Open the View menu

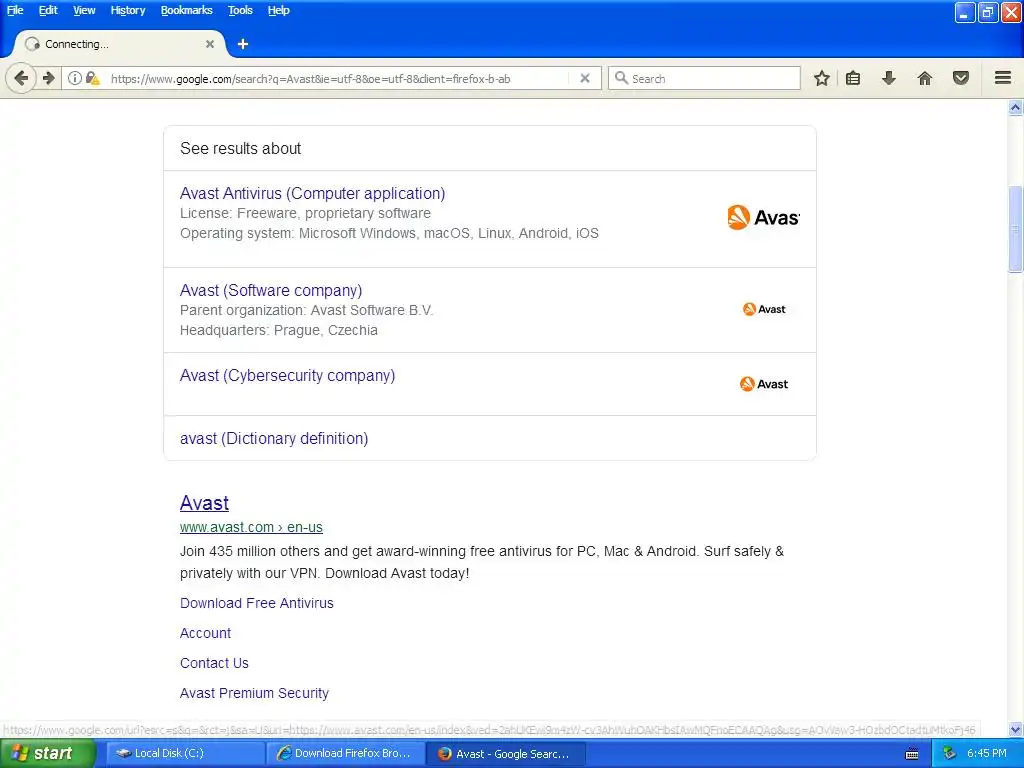(x=84, y=10)
